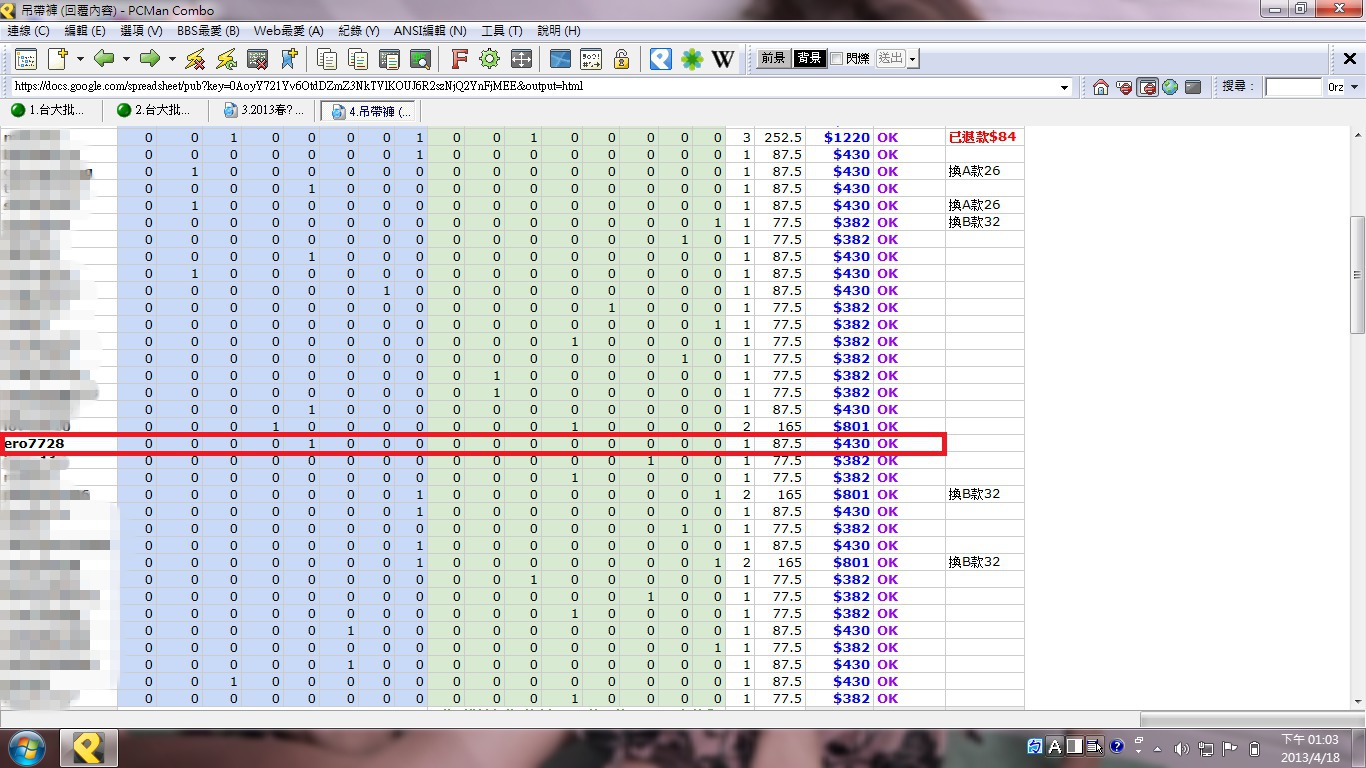Viewport: 1366px width, 768px height.
Task: Click the volume speaker tray icon
Action: click(x=1181, y=749)
